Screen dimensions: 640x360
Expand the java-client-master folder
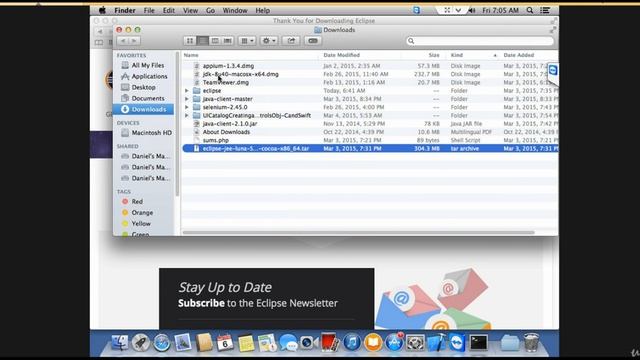(187, 99)
